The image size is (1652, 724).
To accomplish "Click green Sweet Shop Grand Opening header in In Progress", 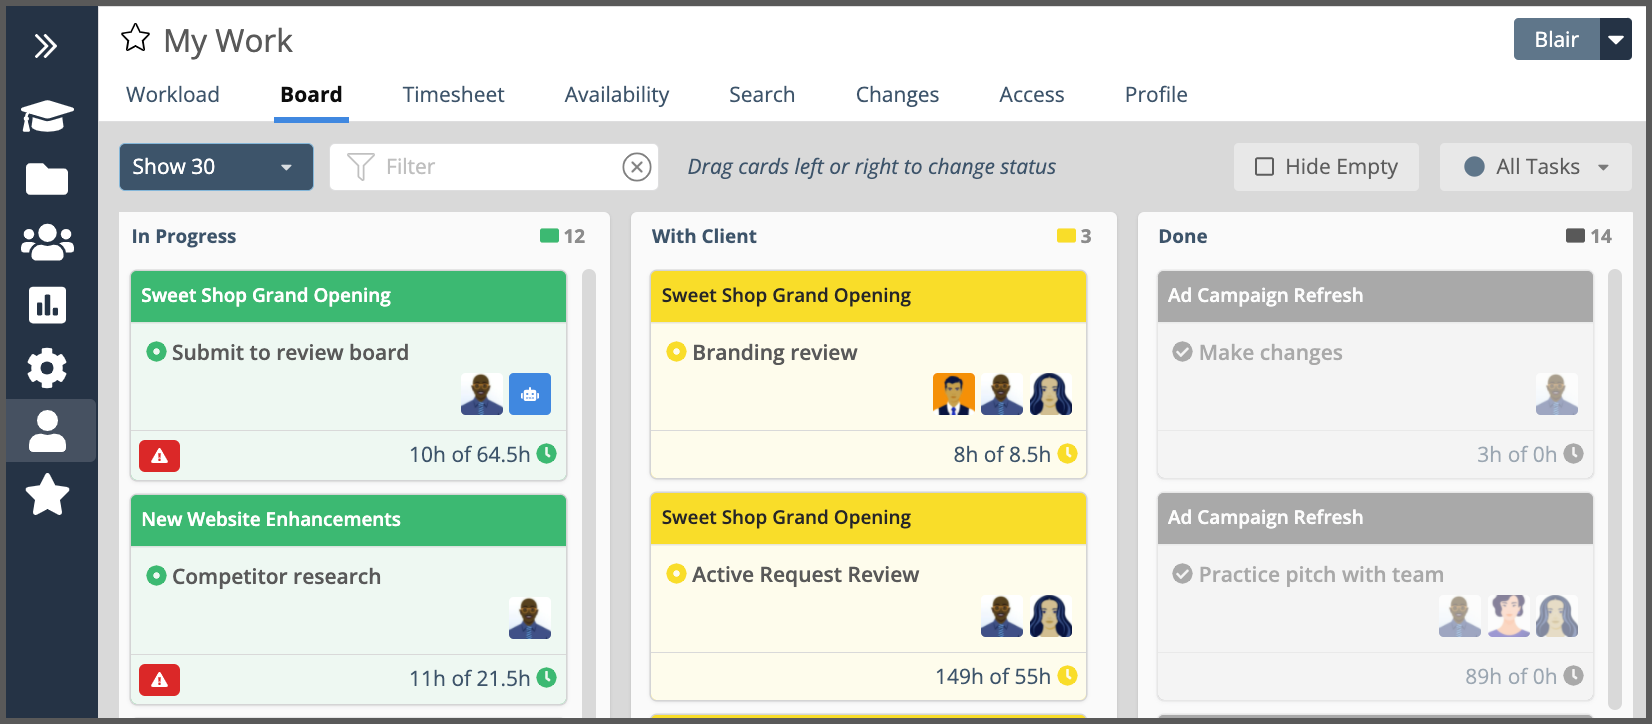I will click(348, 296).
